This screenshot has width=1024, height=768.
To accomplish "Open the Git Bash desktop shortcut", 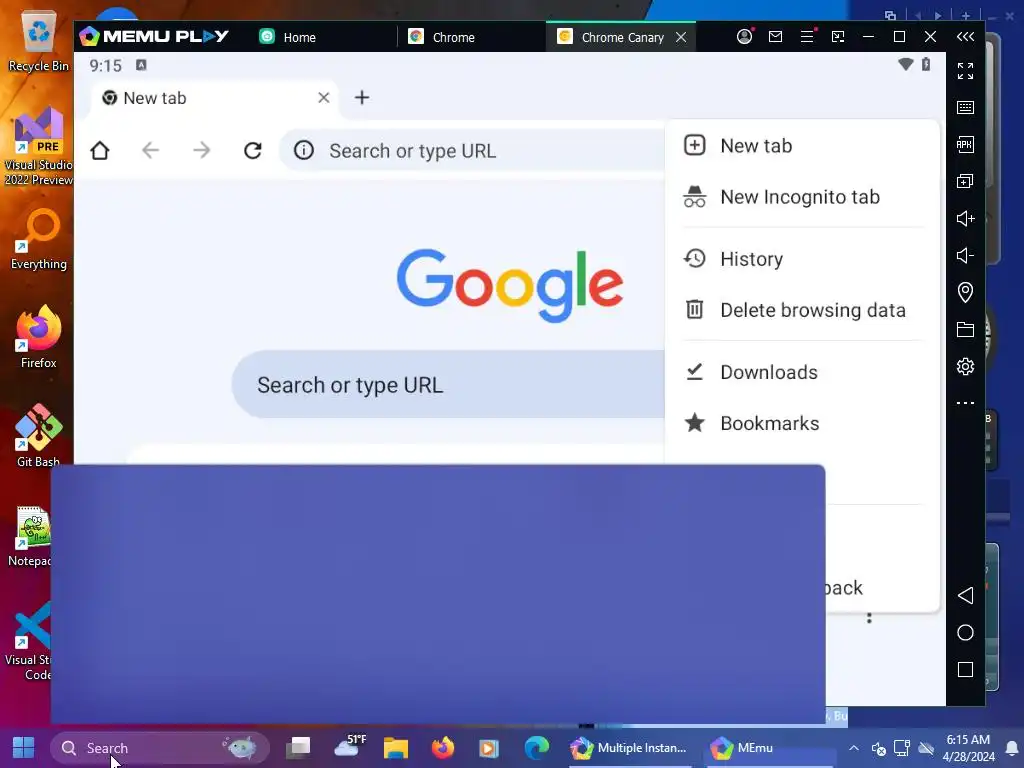I will coord(38,436).
